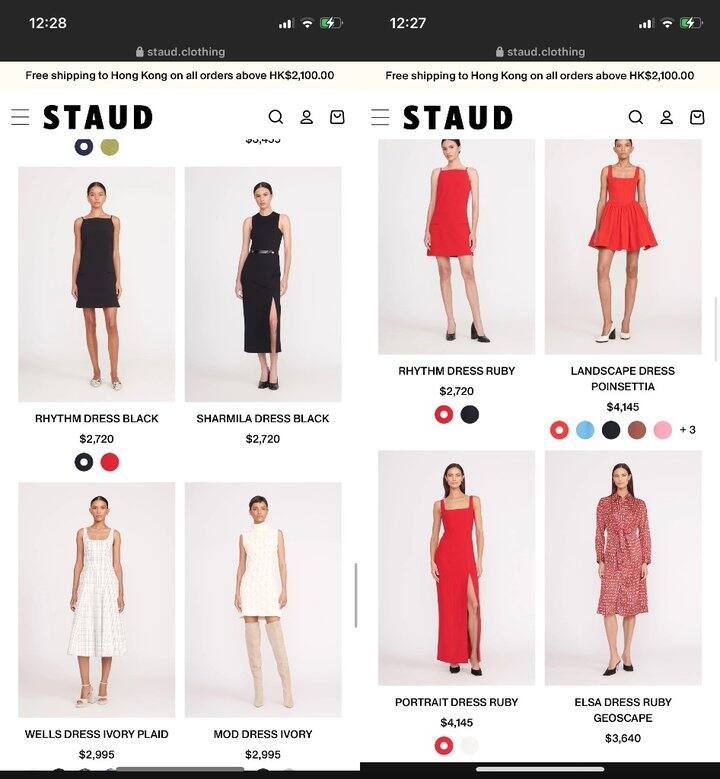The width and height of the screenshot is (720, 779).
Task: Open Elsa Dress Ruby Geoscape link
Action: [x=623, y=710]
